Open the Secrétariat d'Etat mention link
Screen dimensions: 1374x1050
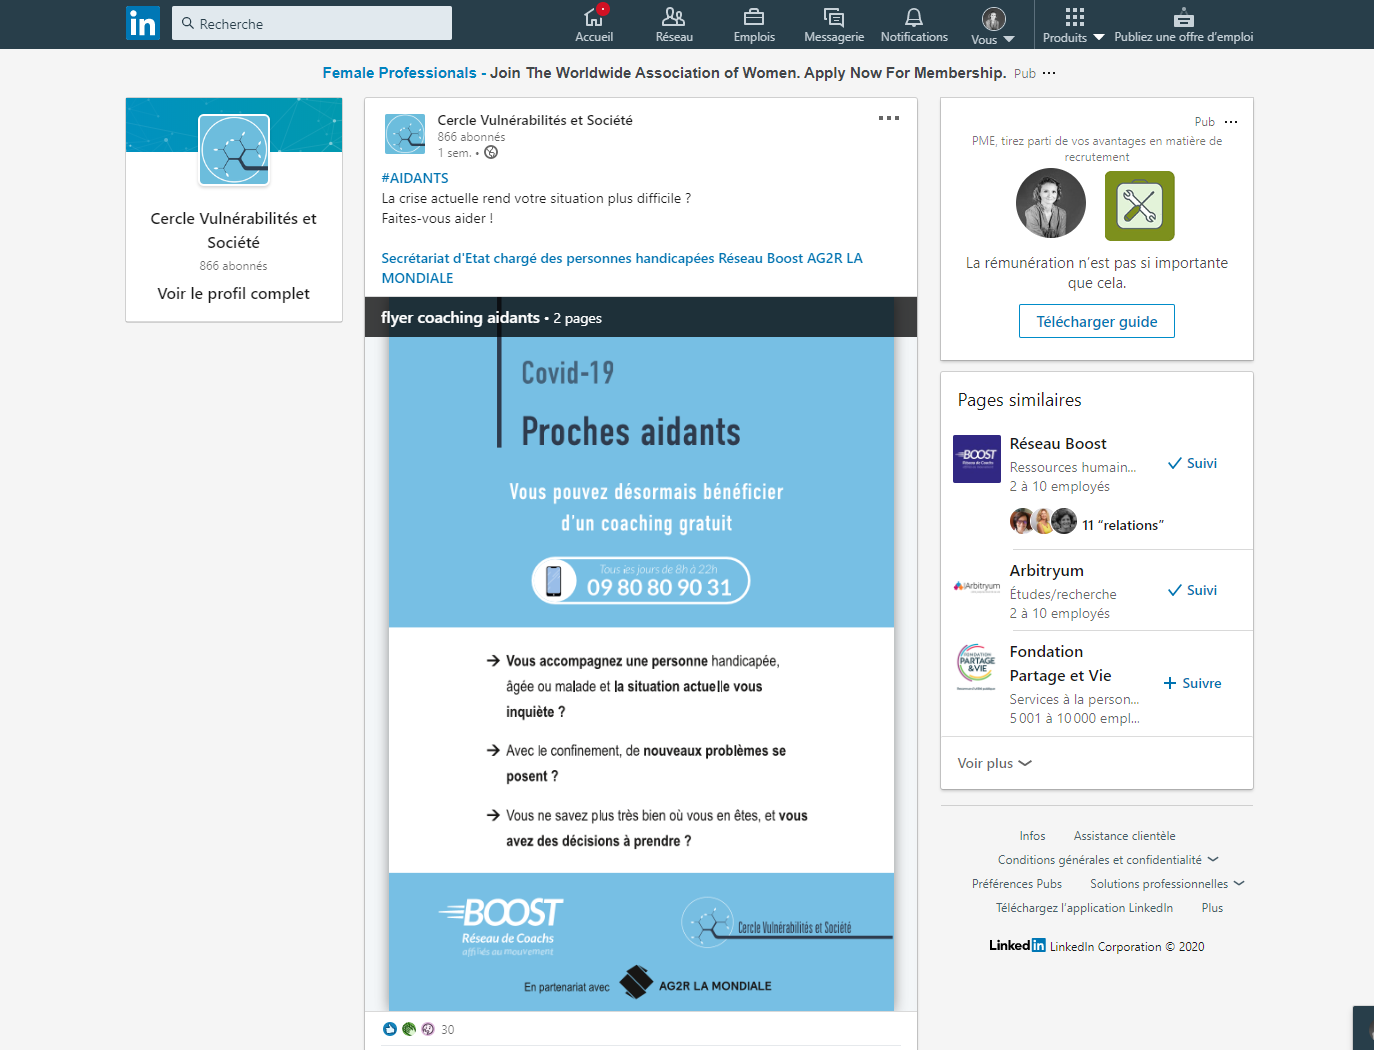pos(548,258)
